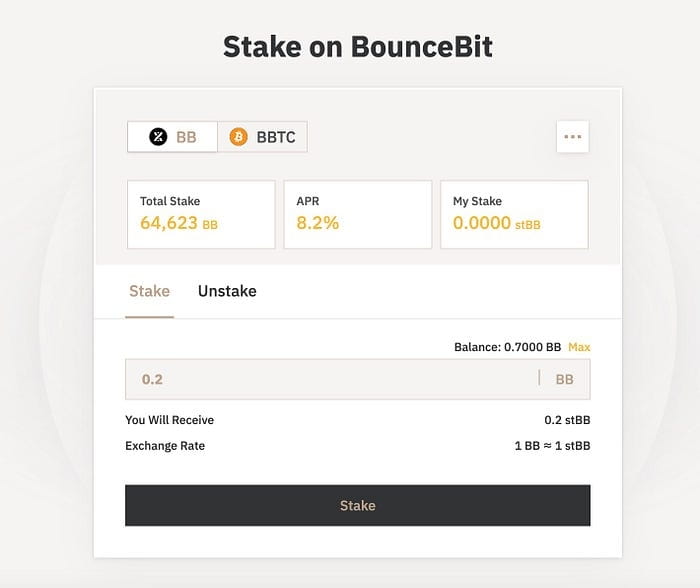Click the APR 8.2% card

click(x=358, y=214)
